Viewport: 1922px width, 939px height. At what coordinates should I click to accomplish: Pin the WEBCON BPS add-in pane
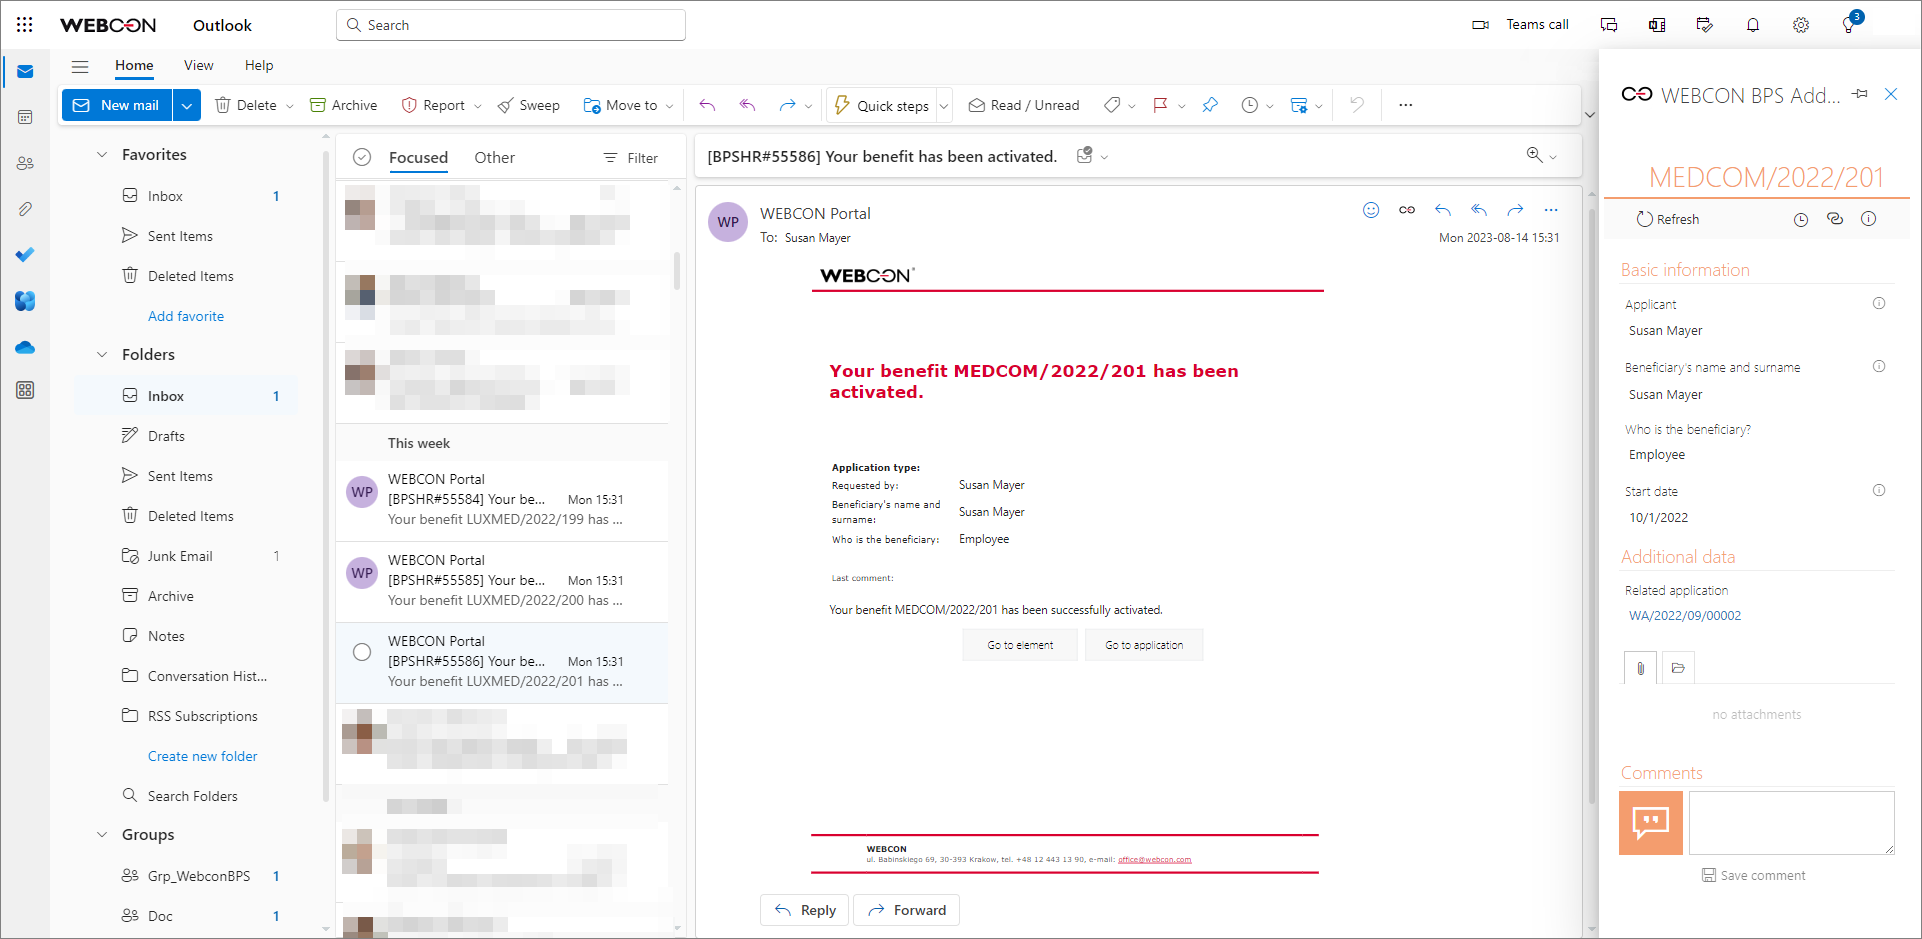(x=1860, y=94)
